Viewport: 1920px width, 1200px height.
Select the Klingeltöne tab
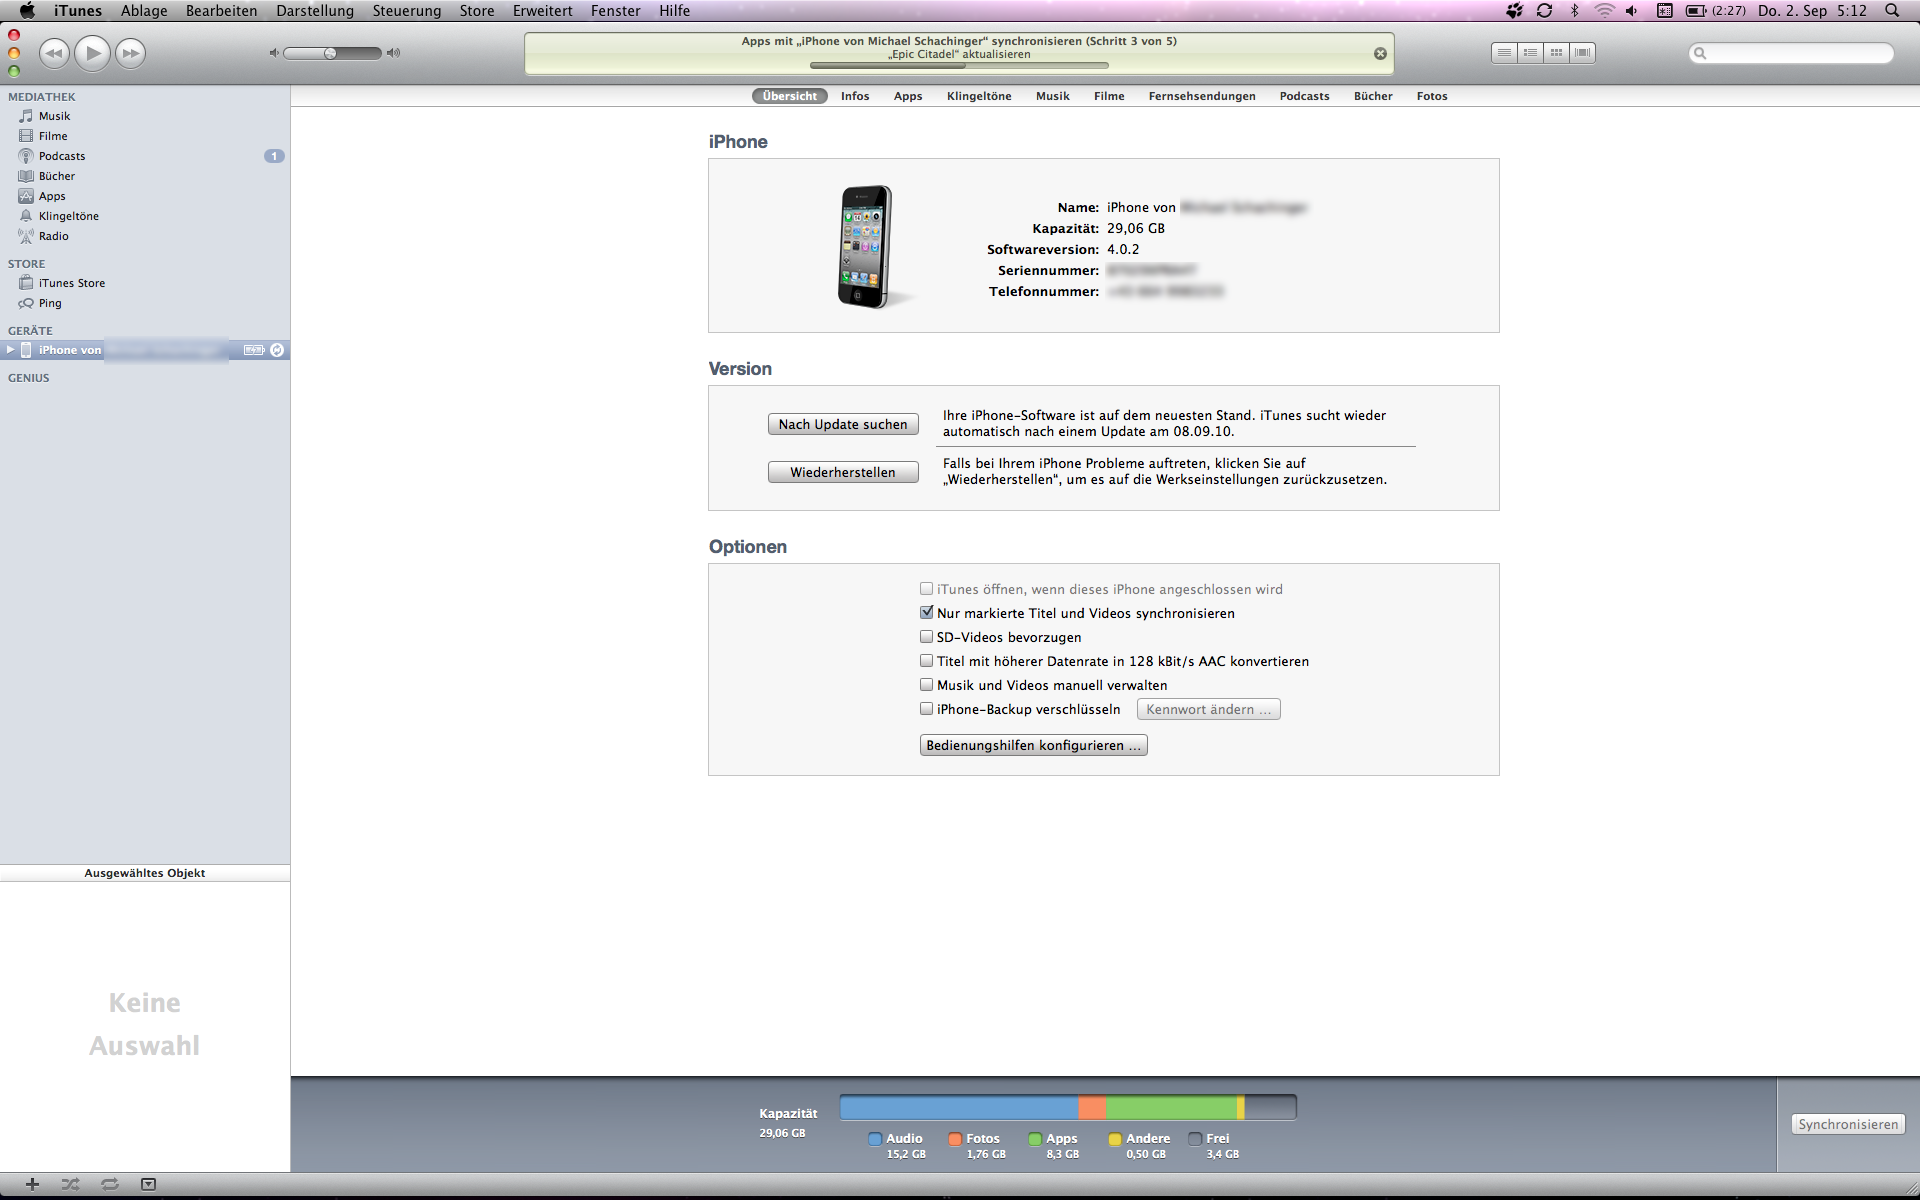[979, 96]
